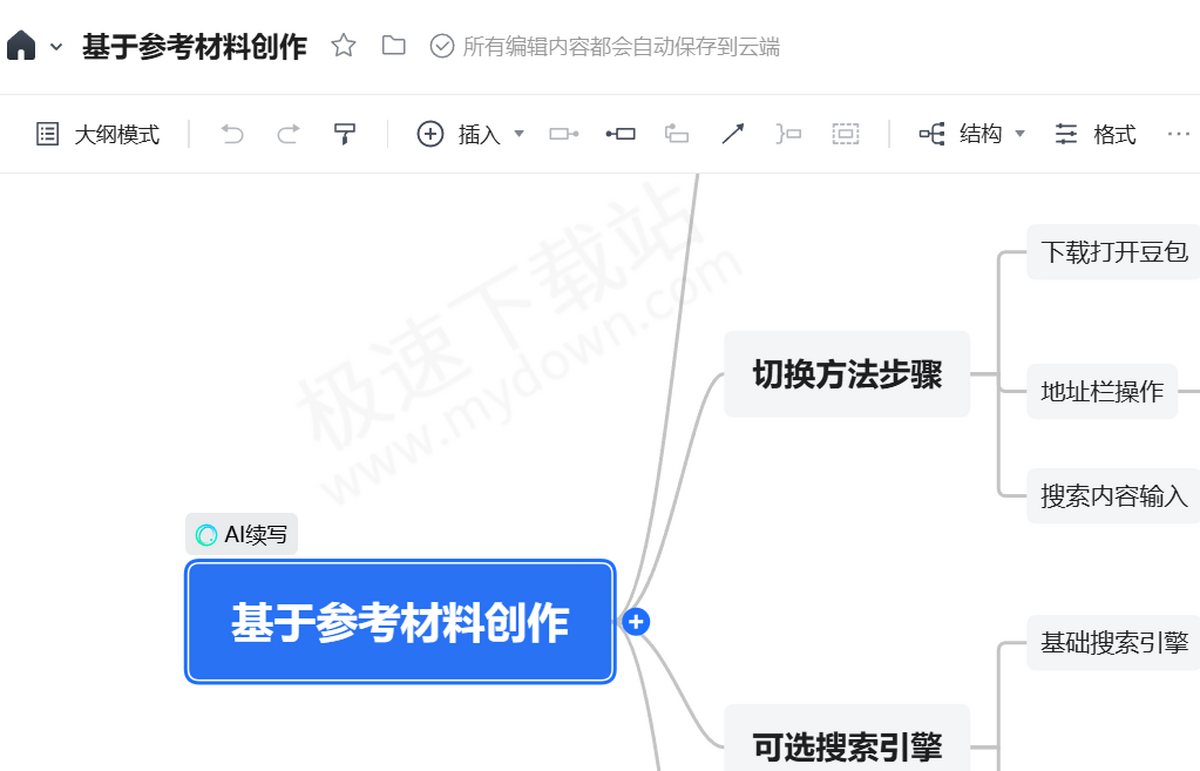Return home using the house icon

21,44
